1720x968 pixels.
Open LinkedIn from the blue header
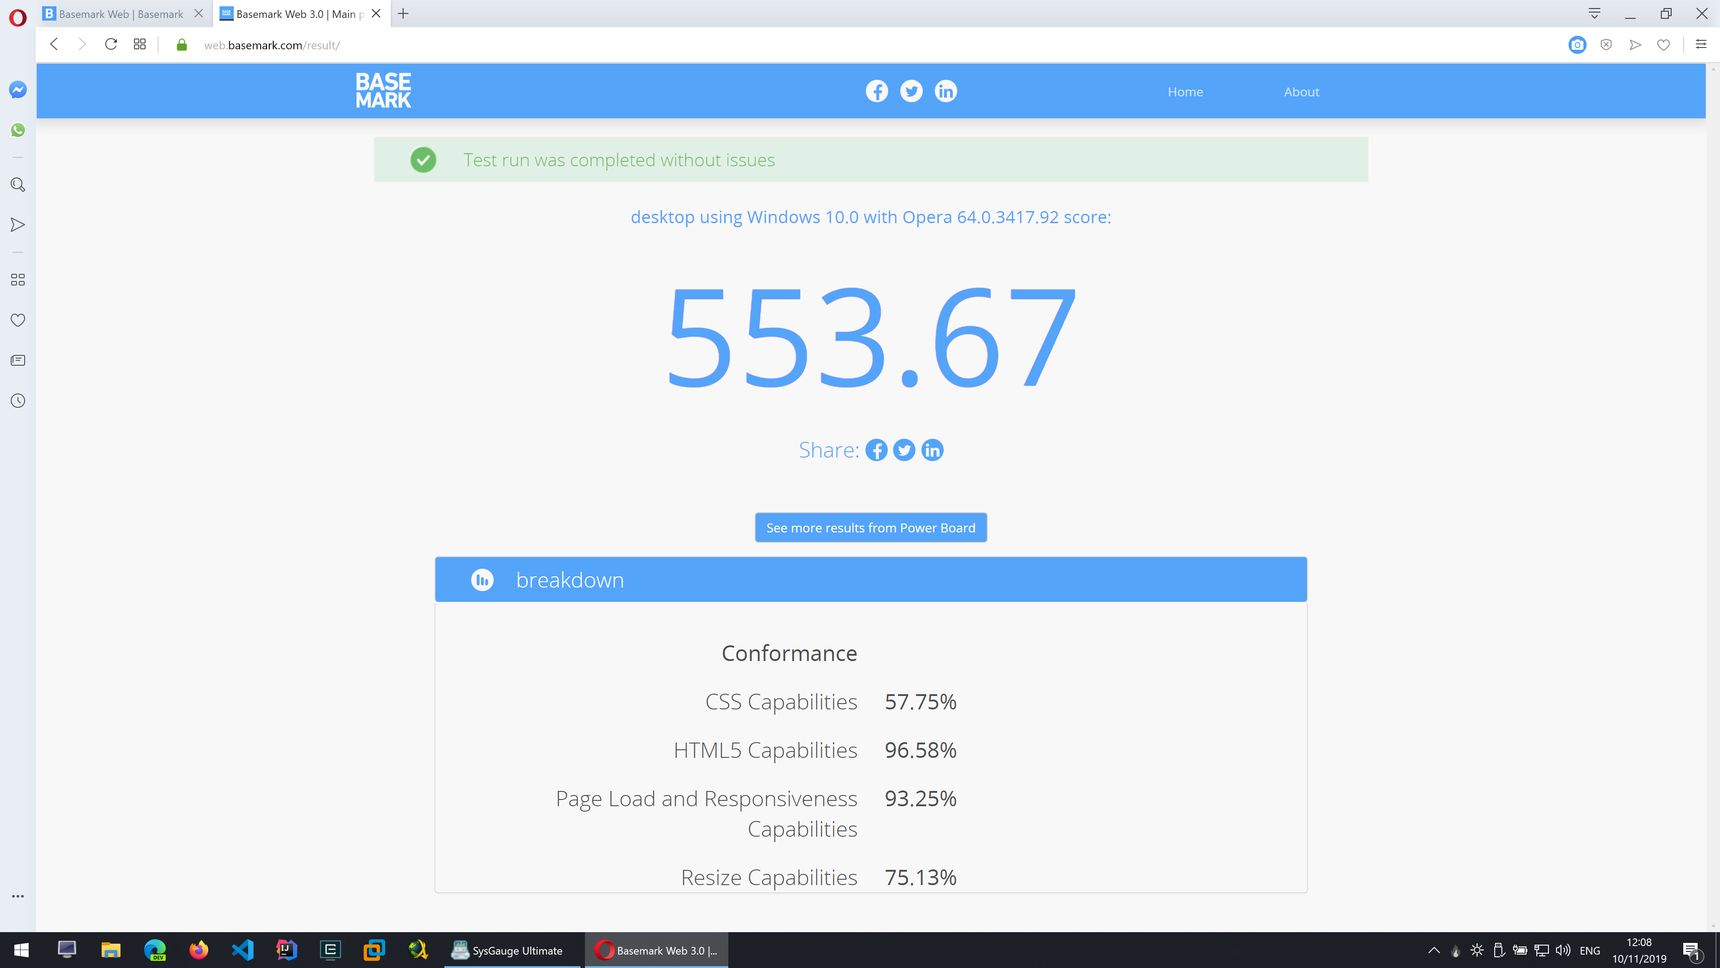click(946, 91)
